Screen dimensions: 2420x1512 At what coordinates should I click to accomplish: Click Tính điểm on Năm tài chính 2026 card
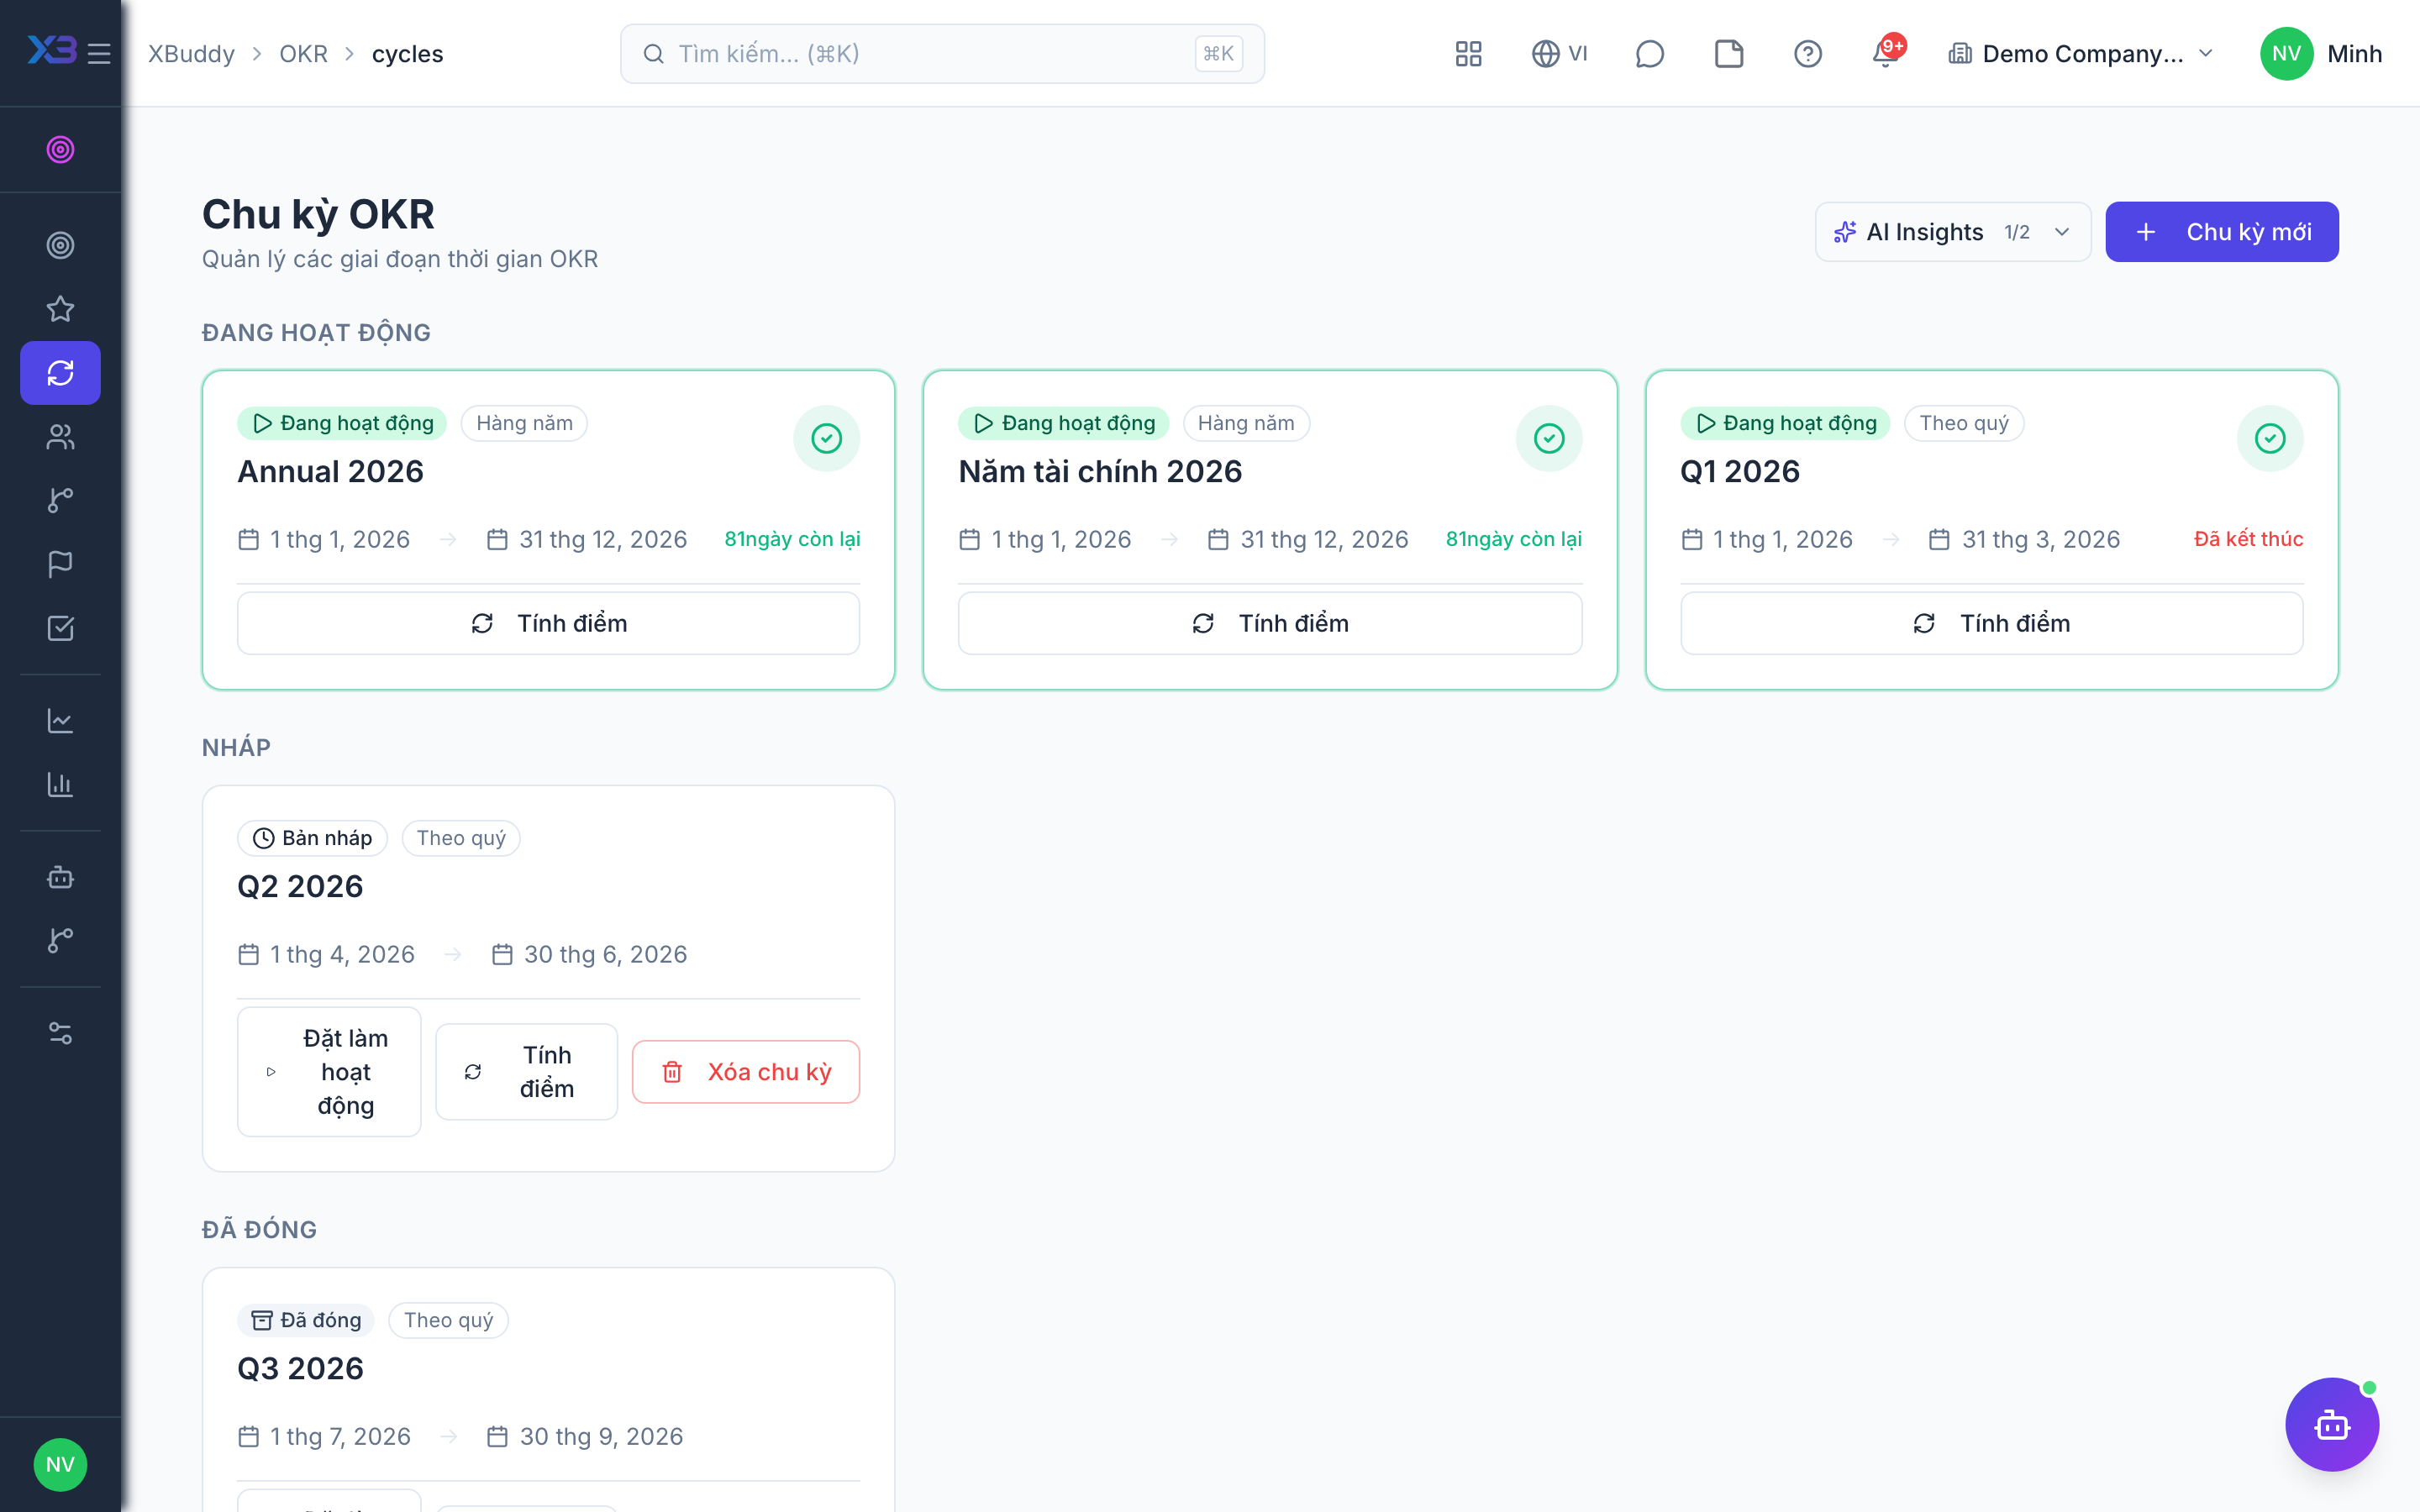coord(1269,623)
